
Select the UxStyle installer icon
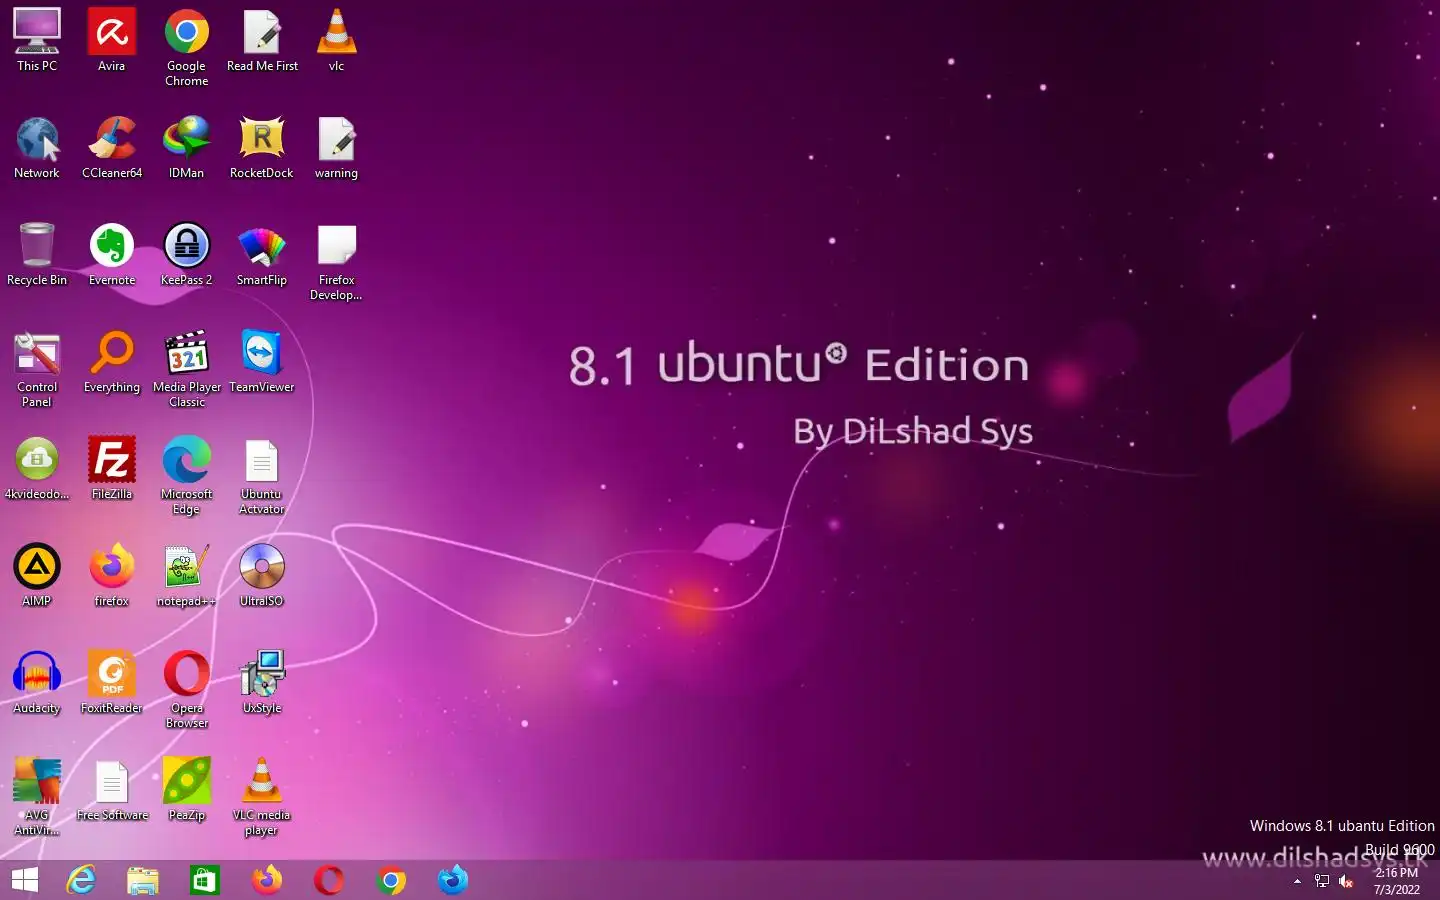pos(262,683)
